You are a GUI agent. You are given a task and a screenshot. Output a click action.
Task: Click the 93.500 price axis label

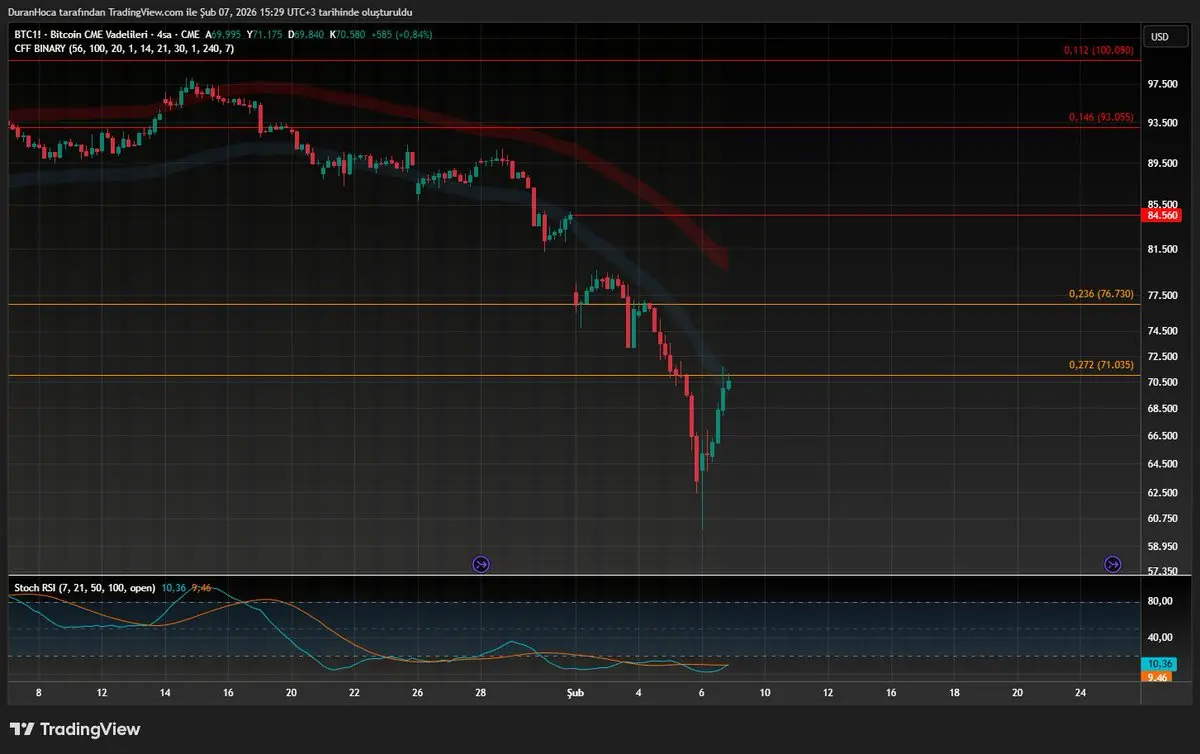pos(1162,123)
